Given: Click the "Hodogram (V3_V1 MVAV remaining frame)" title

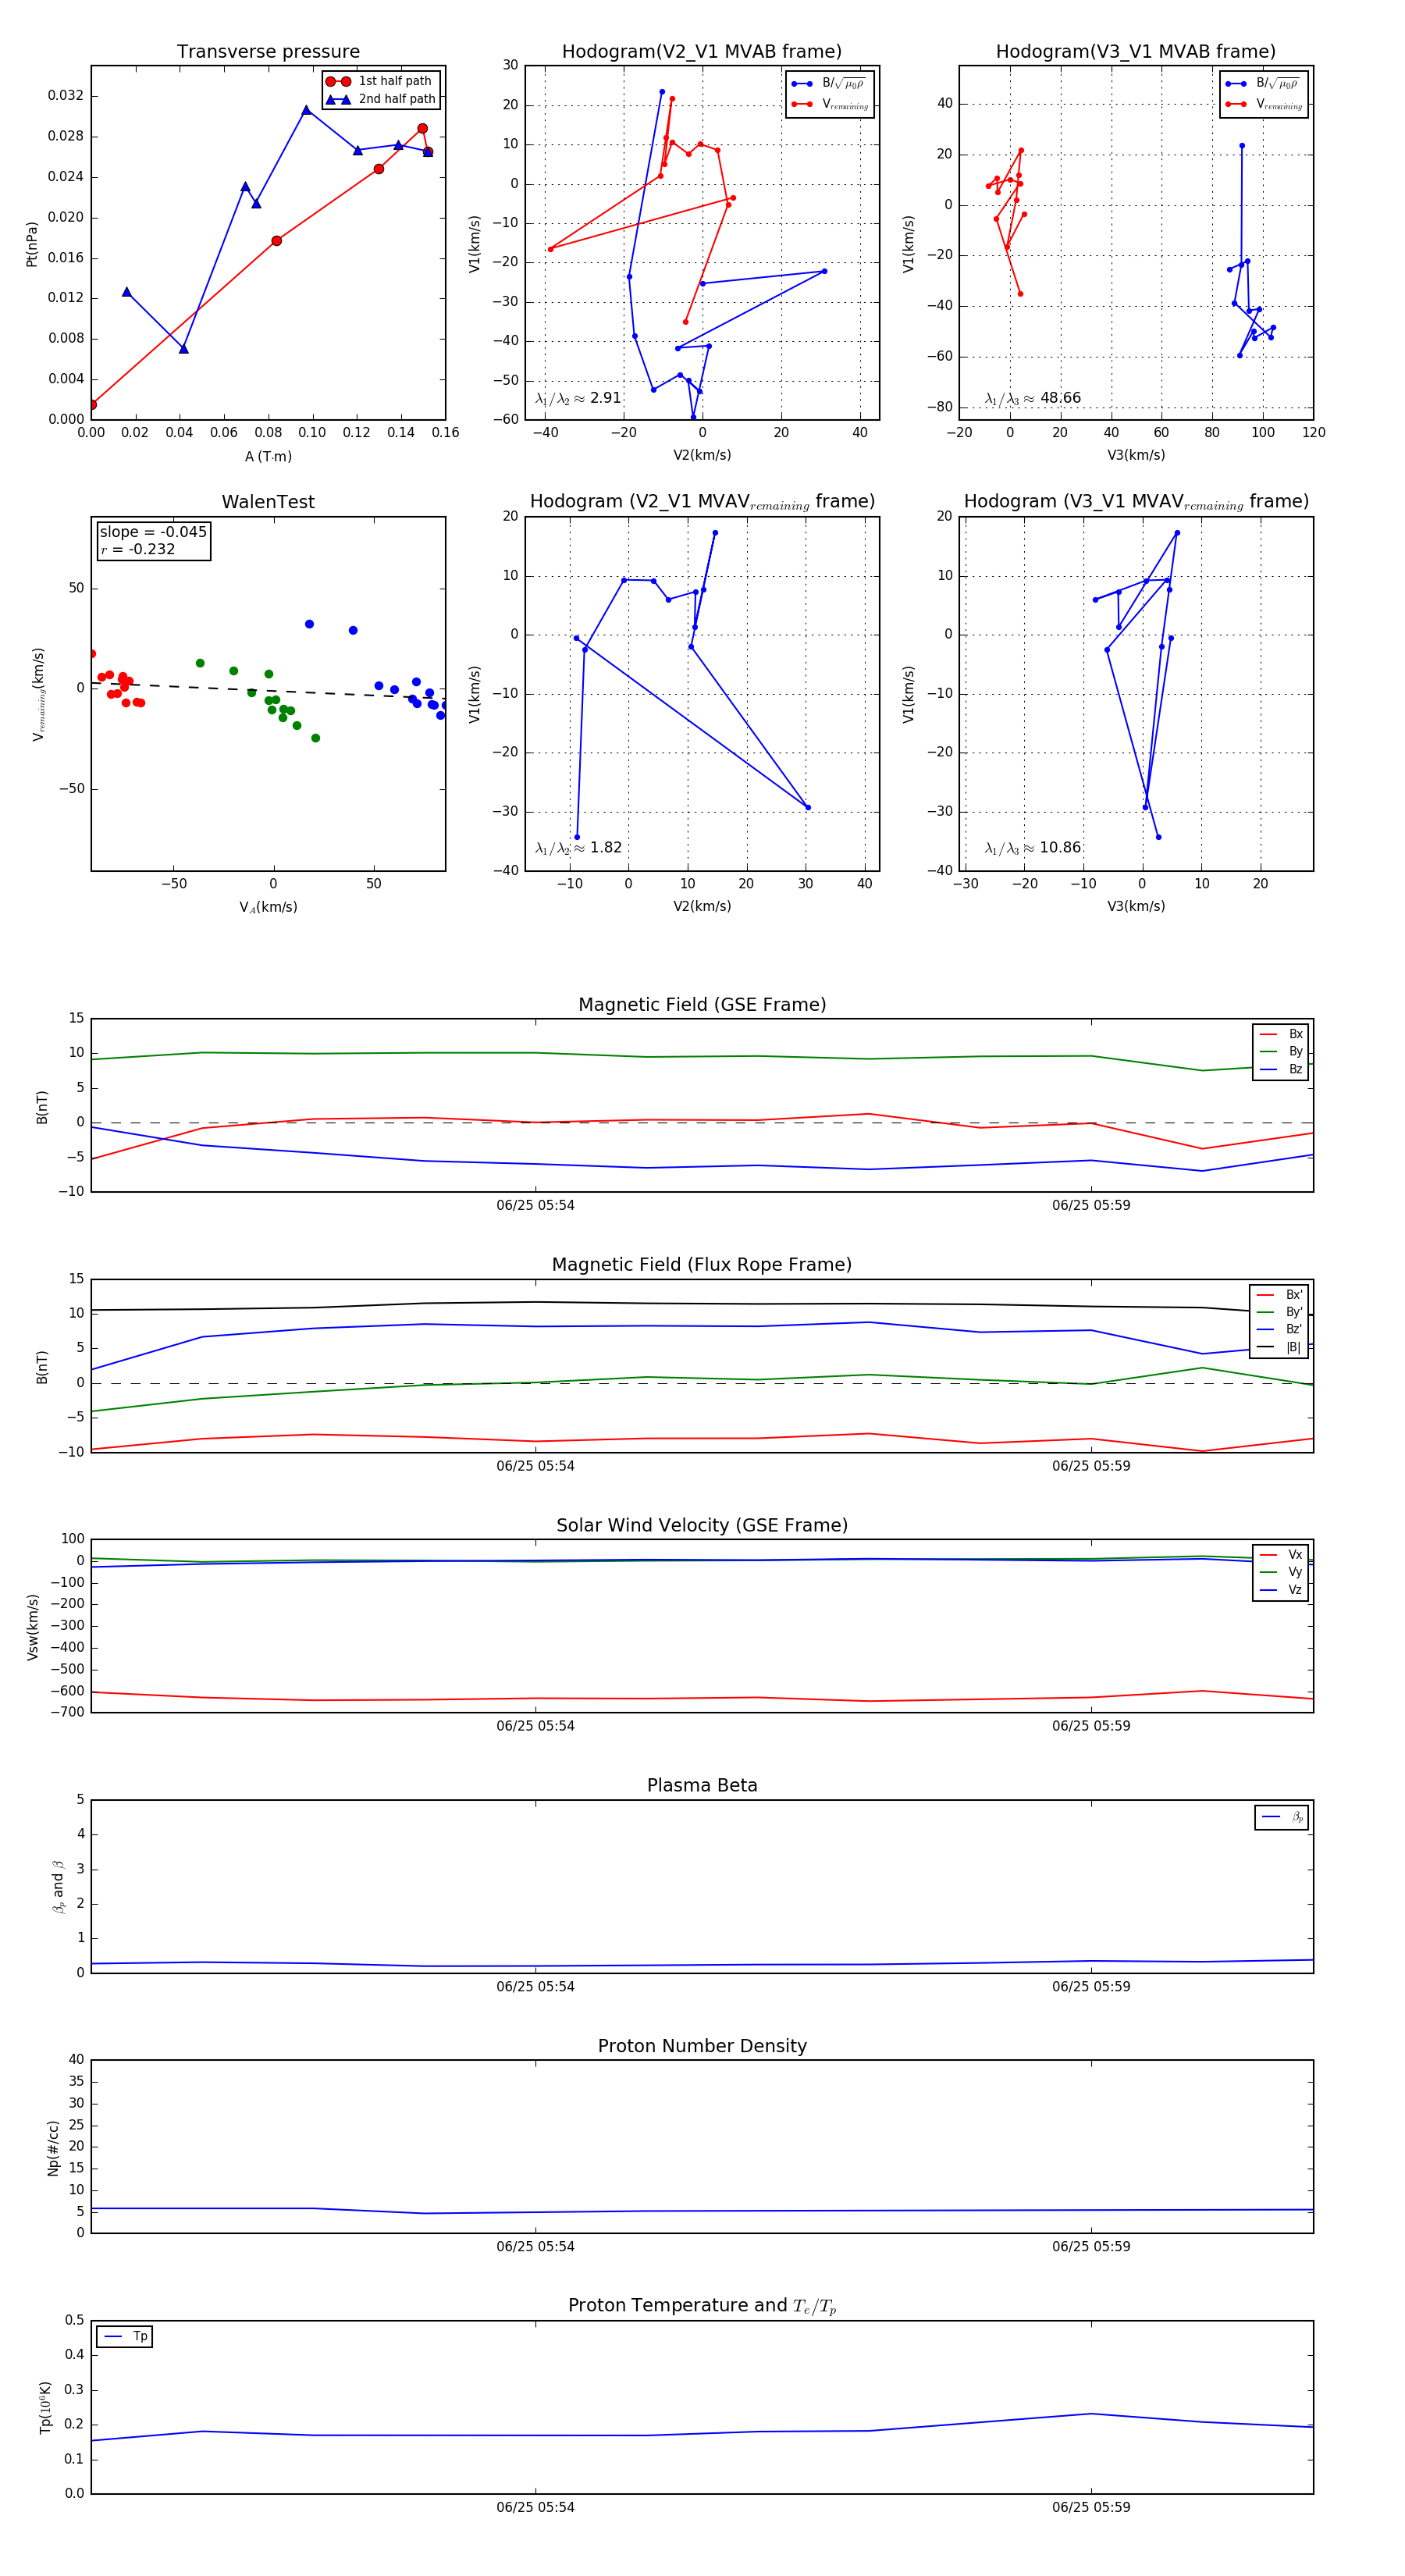Looking at the screenshot, I should [1136, 502].
